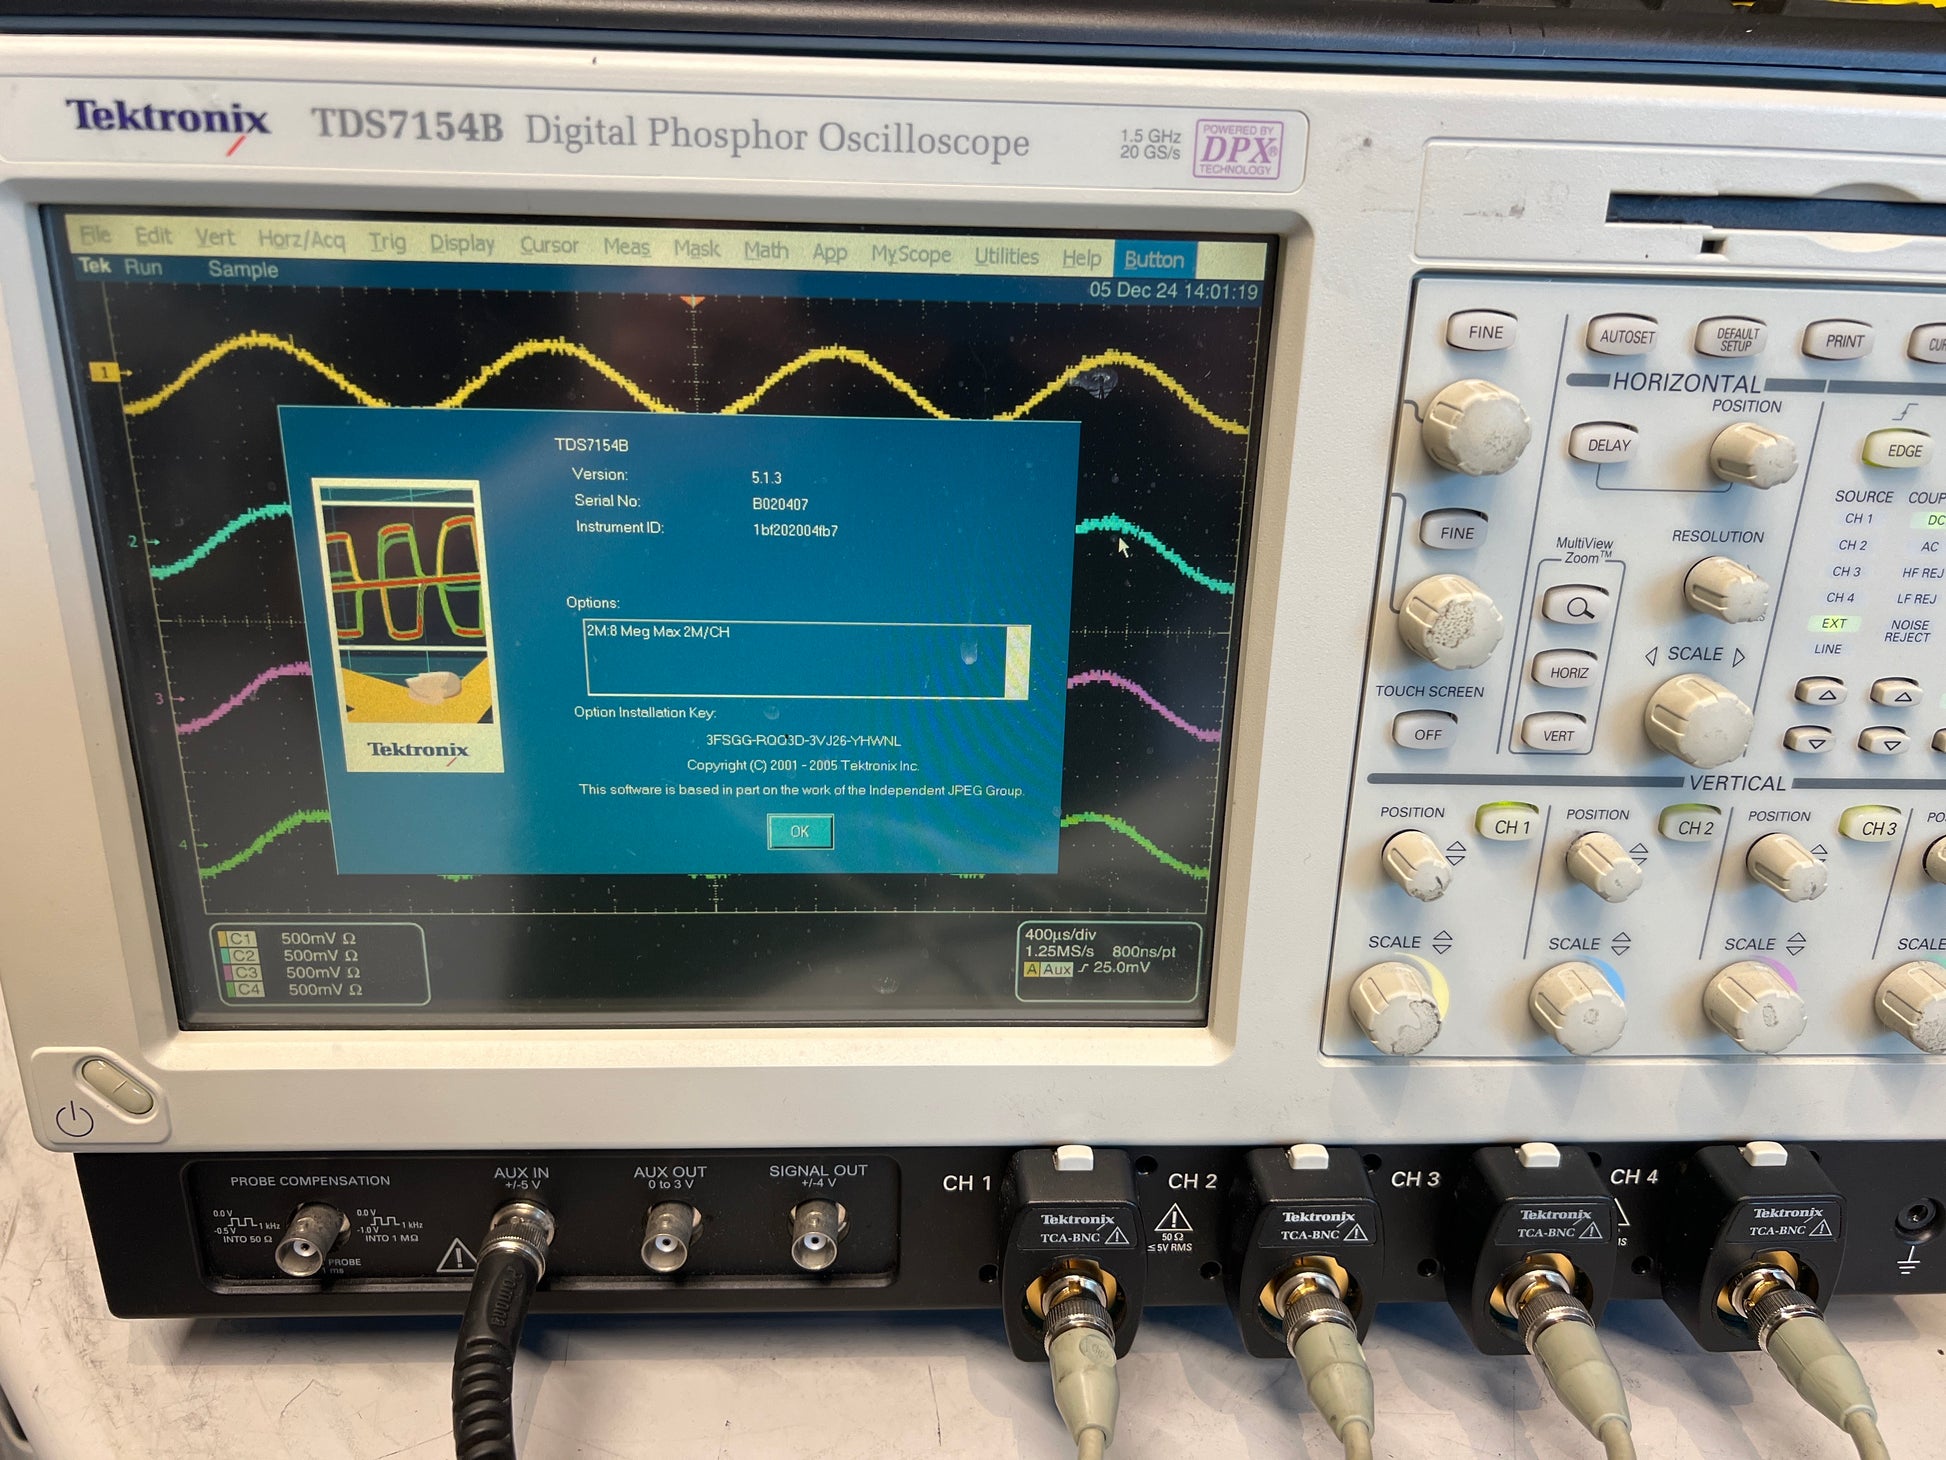Open the MyScope menu

tap(911, 255)
